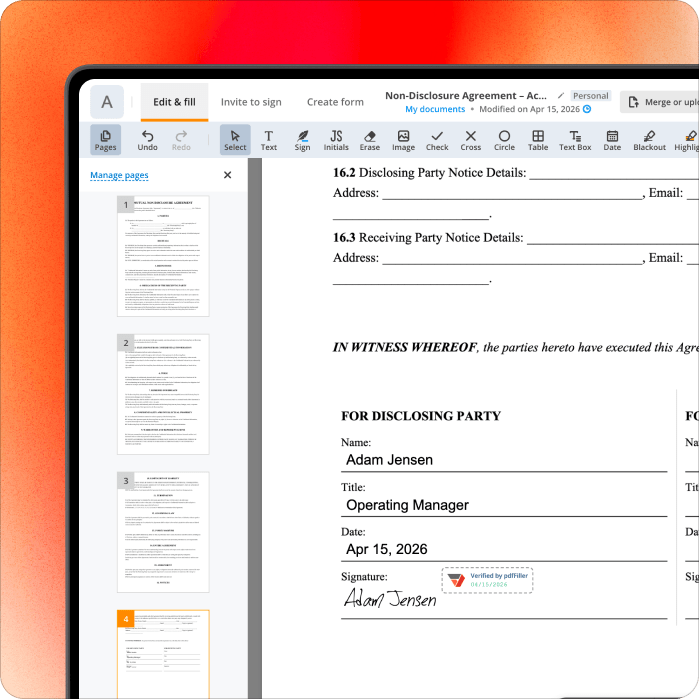Screen dimensions: 699x699
Task: Add Initials with JS tool
Action: tap(336, 140)
